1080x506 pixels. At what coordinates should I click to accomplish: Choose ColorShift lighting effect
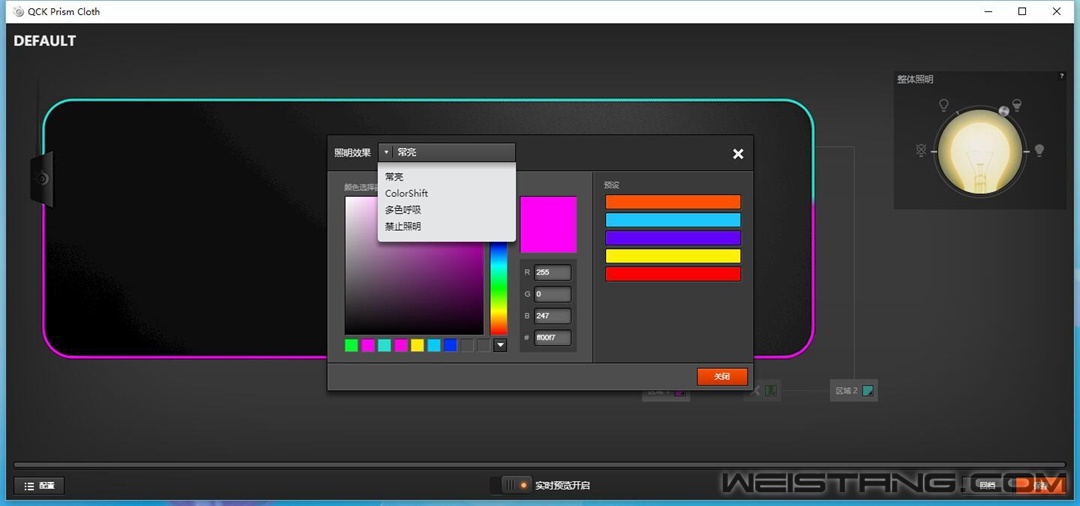click(x=406, y=193)
